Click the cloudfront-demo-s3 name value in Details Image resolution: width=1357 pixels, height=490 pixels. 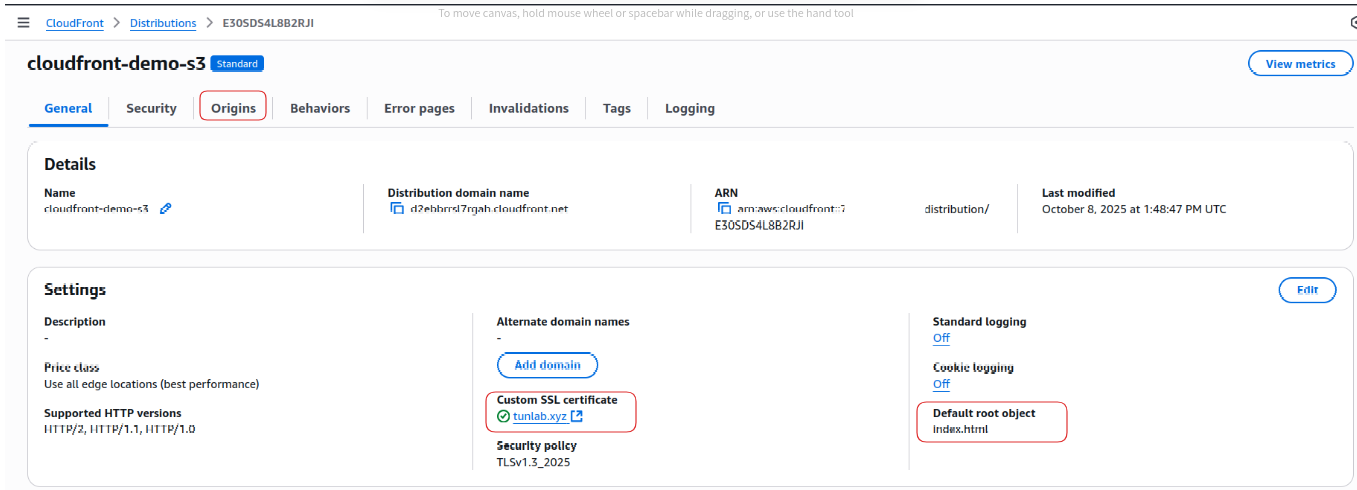coord(96,209)
